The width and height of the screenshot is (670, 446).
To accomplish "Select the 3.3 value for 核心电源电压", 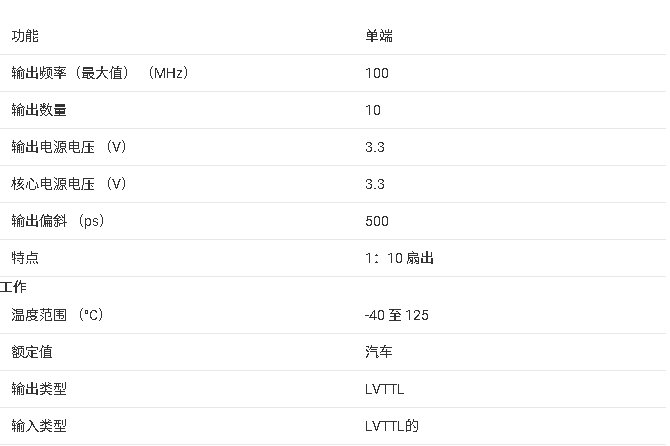I will [375, 184].
